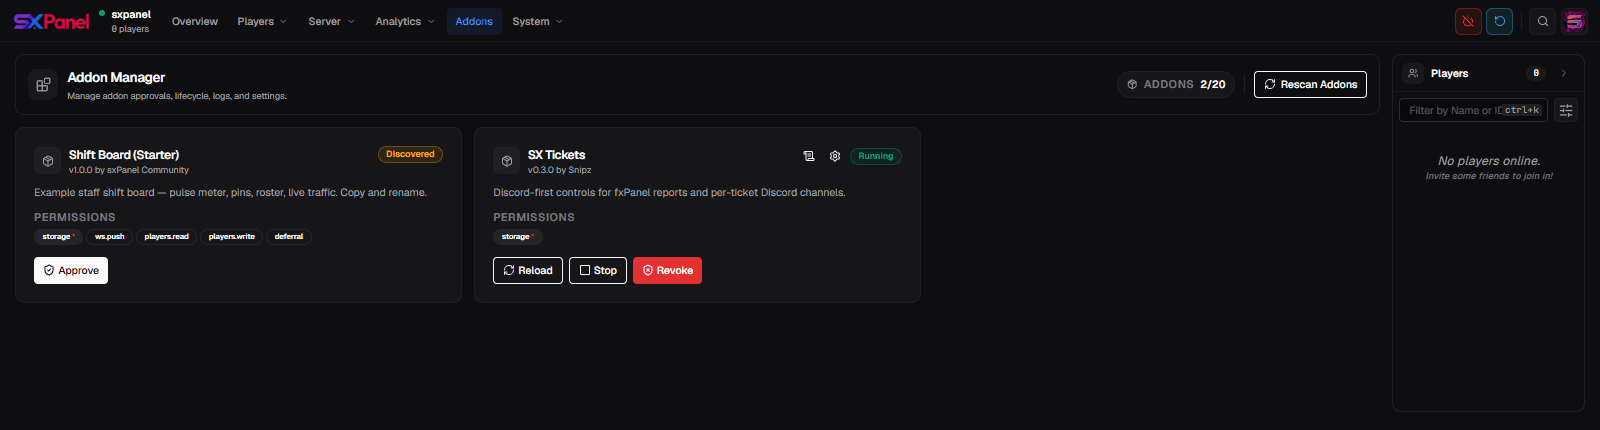Open the Players dropdown menu
The image size is (1600, 430).
tap(262, 21)
